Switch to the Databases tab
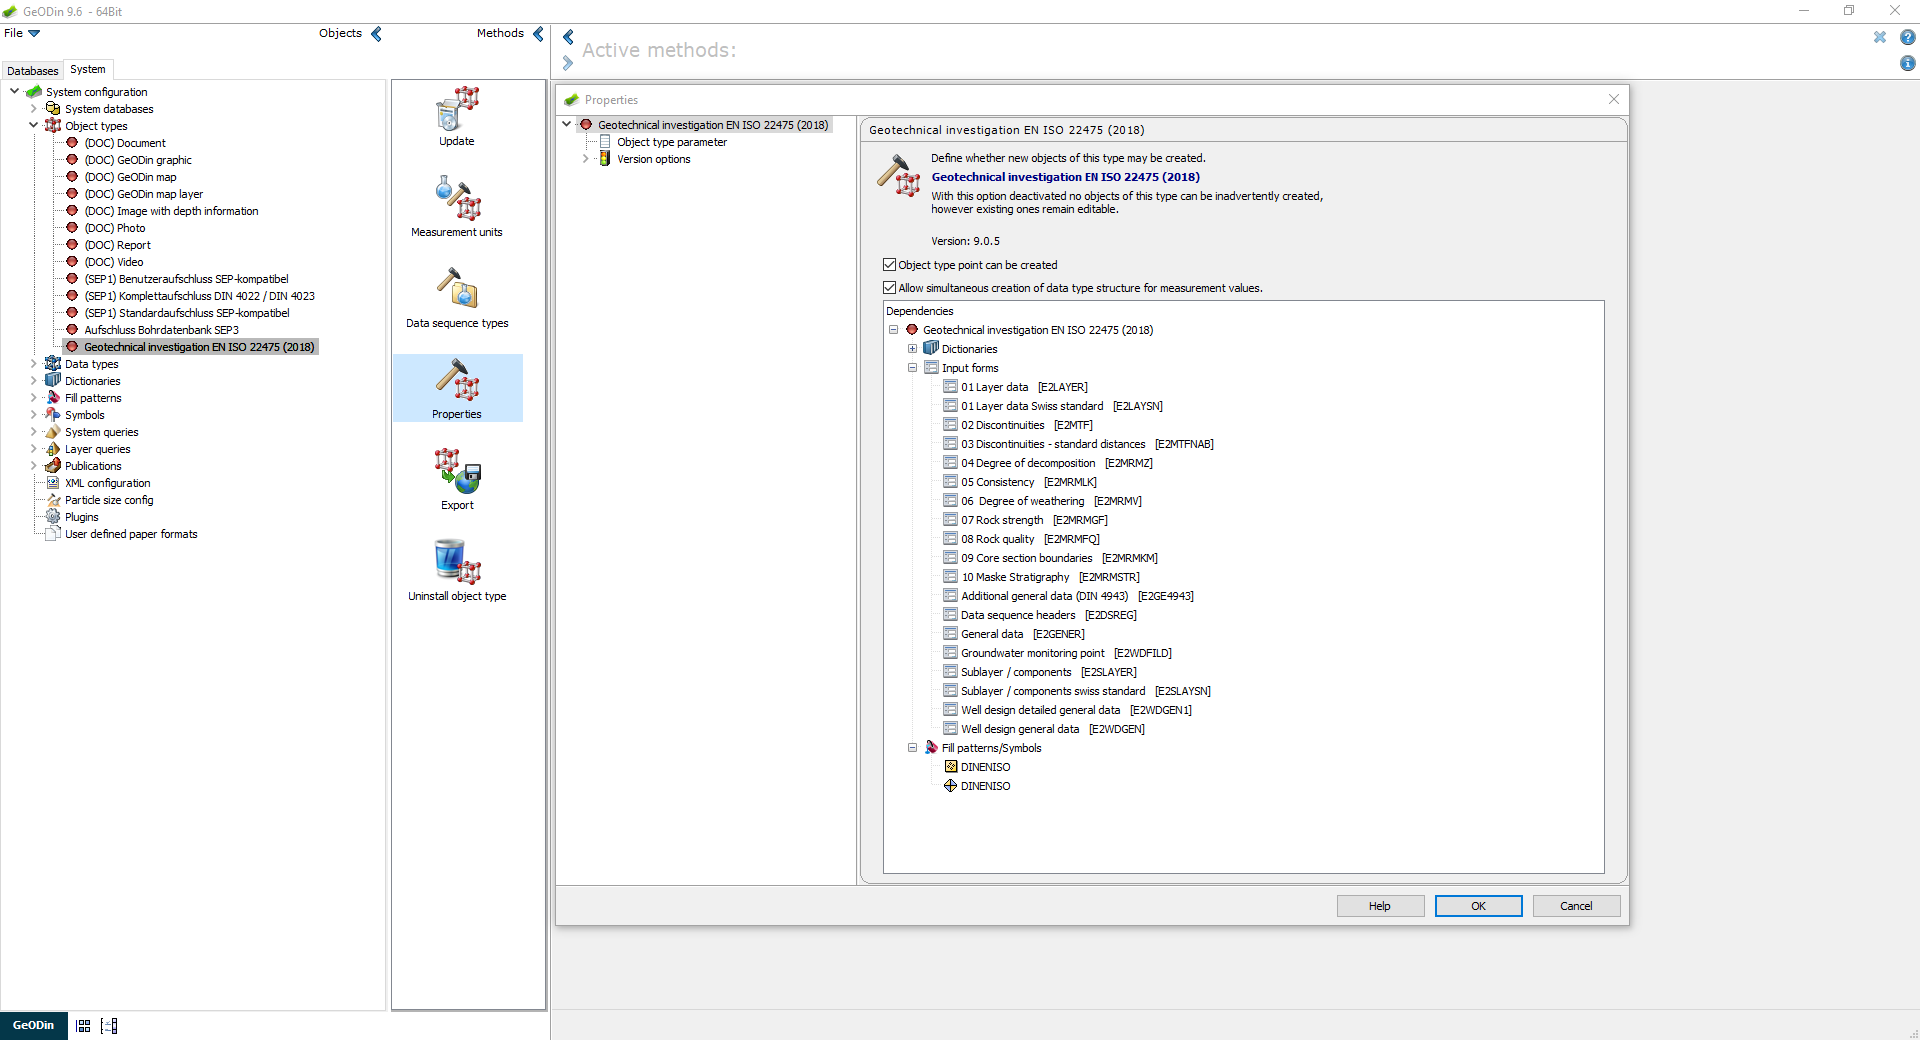Viewport: 1920px width, 1040px height. (x=32, y=69)
